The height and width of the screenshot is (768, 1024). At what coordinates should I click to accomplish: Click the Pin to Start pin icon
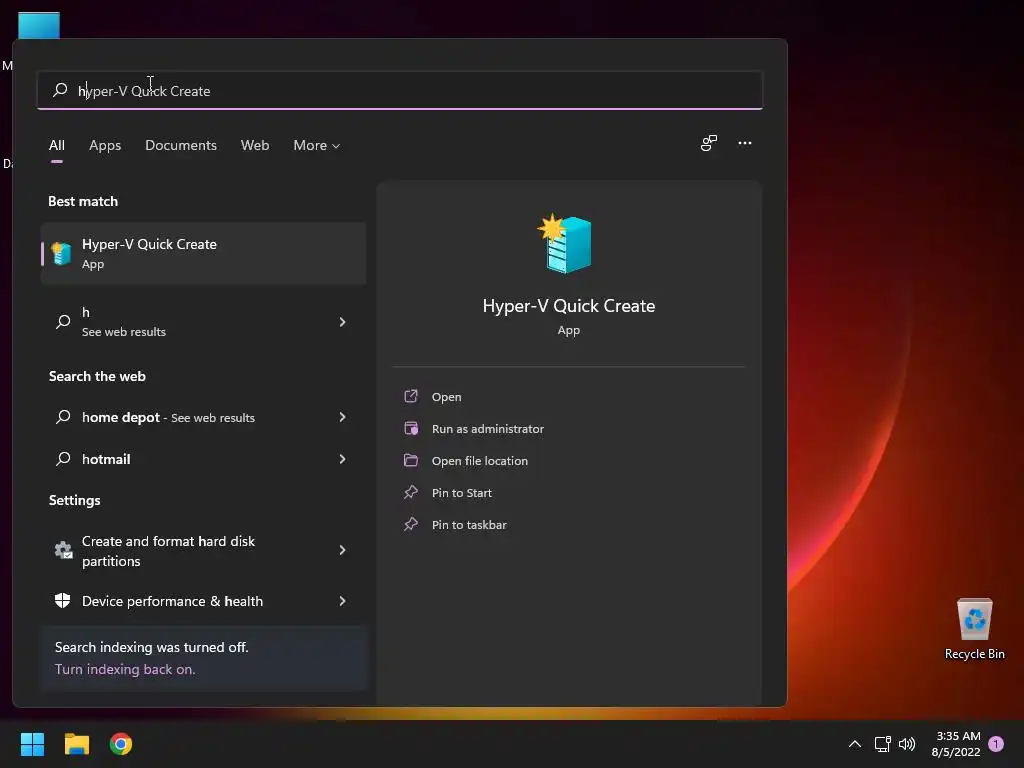click(411, 492)
